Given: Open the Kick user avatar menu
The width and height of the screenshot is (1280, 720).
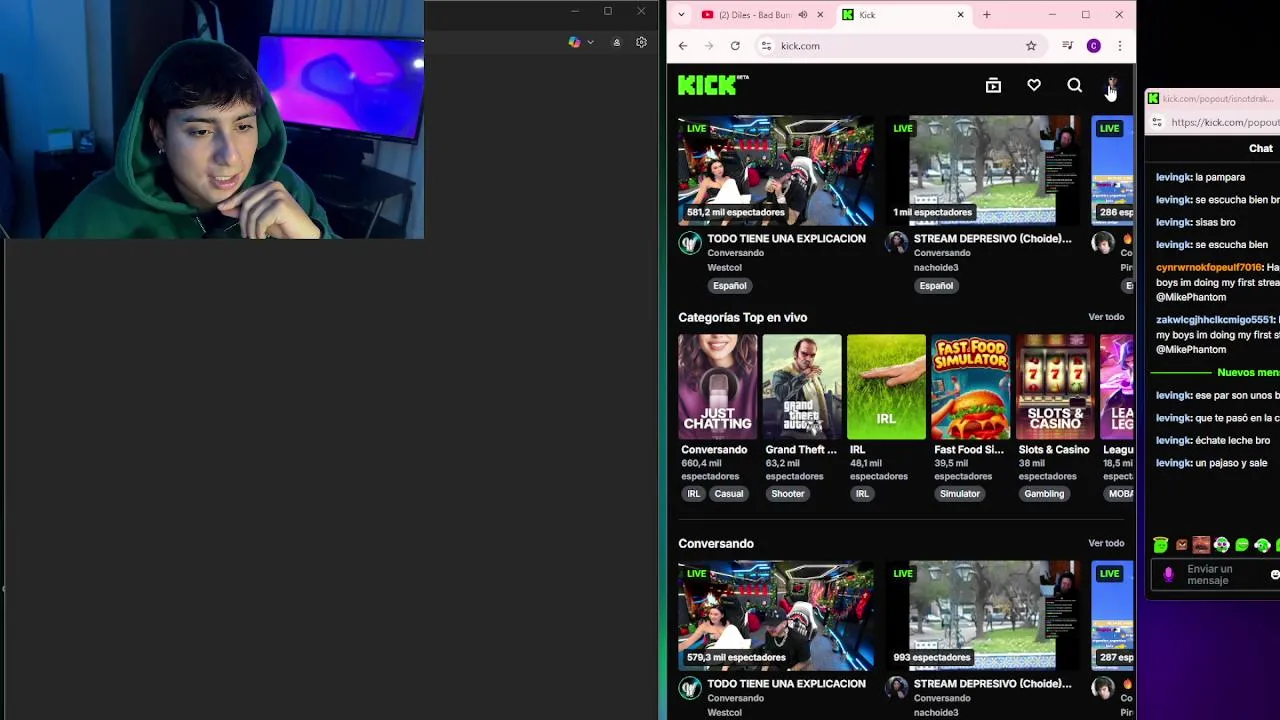Looking at the screenshot, I should (1112, 86).
